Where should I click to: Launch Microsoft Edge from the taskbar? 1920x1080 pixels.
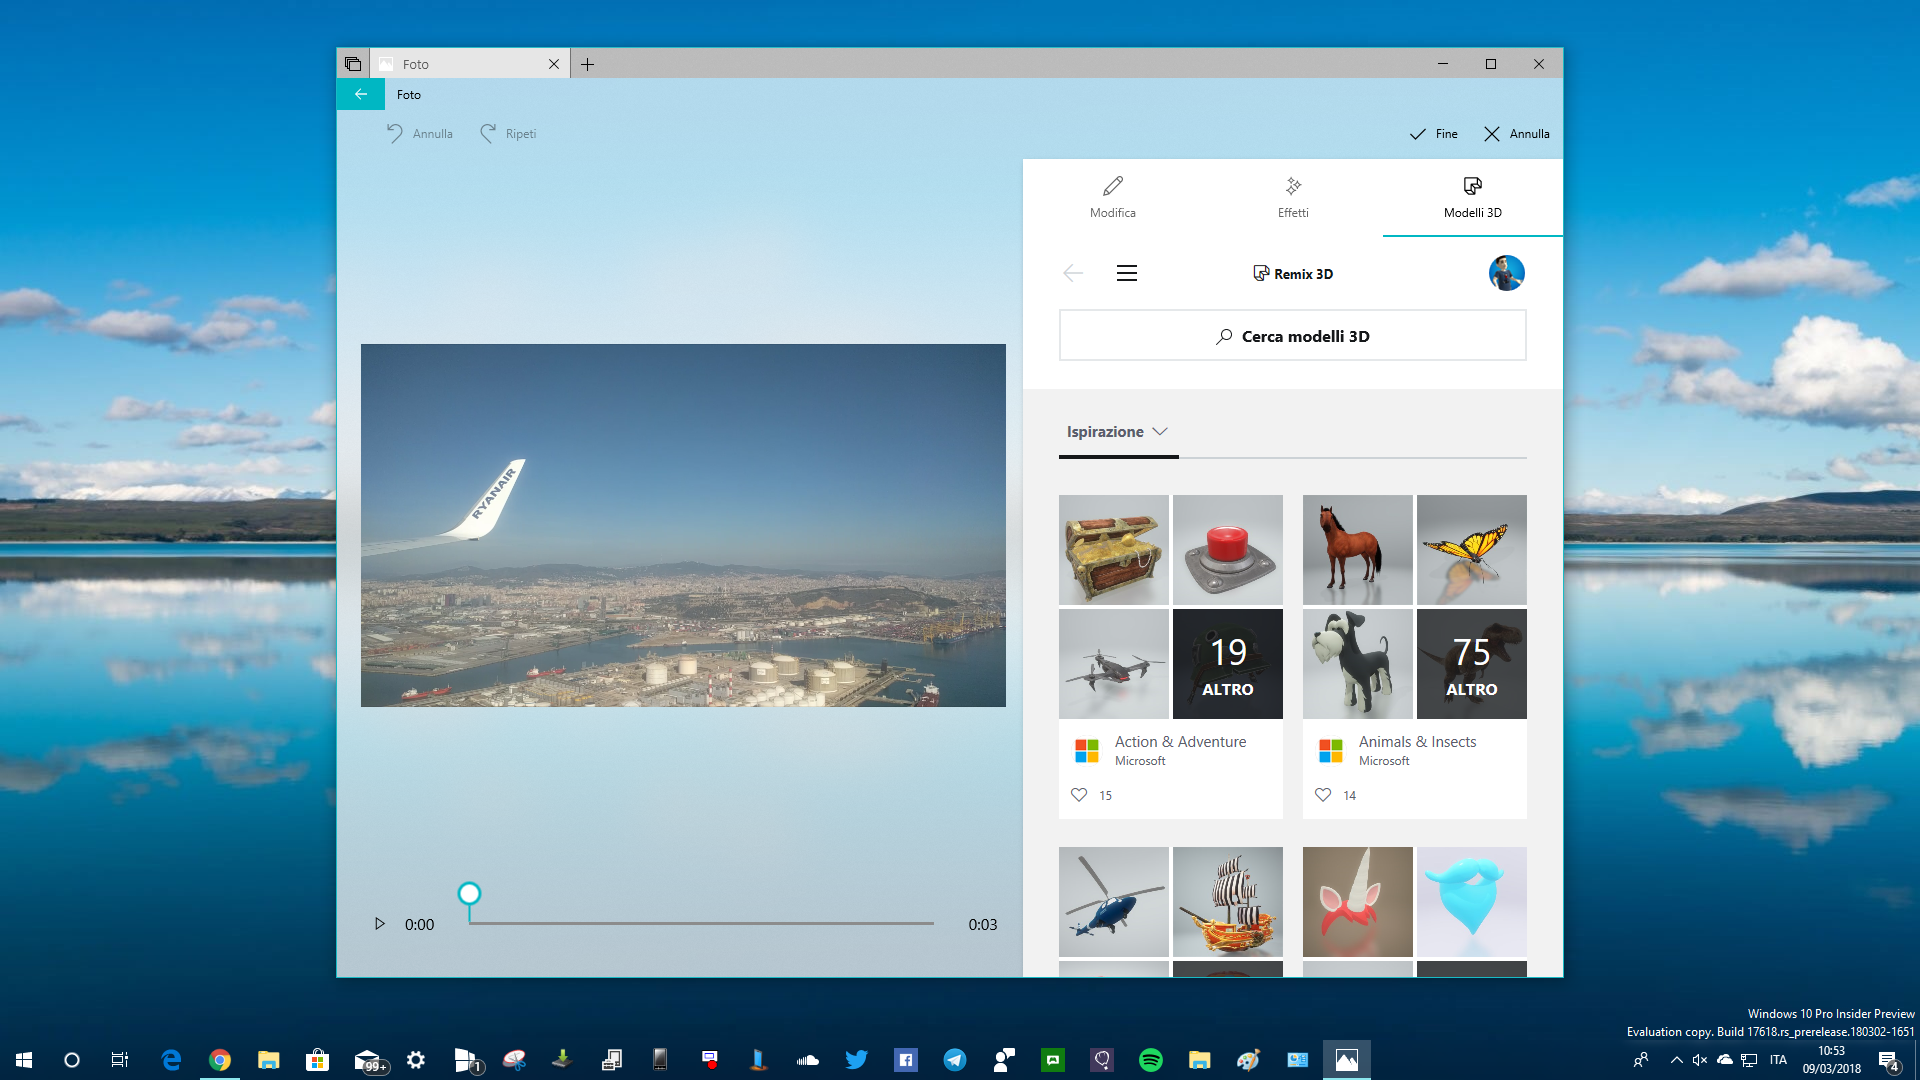tap(171, 1060)
